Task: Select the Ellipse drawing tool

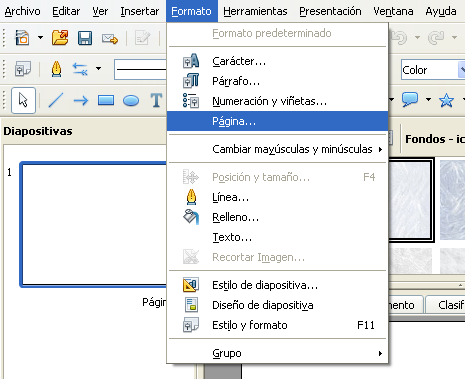Action: point(131,100)
